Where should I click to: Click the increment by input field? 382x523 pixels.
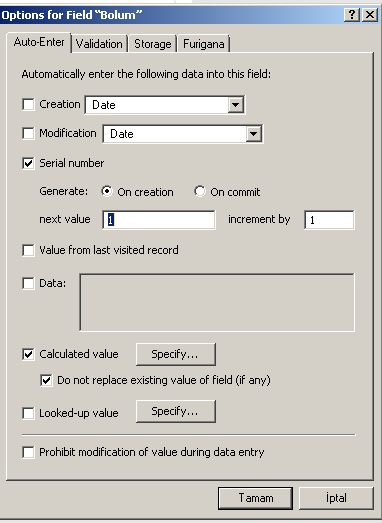coord(329,220)
